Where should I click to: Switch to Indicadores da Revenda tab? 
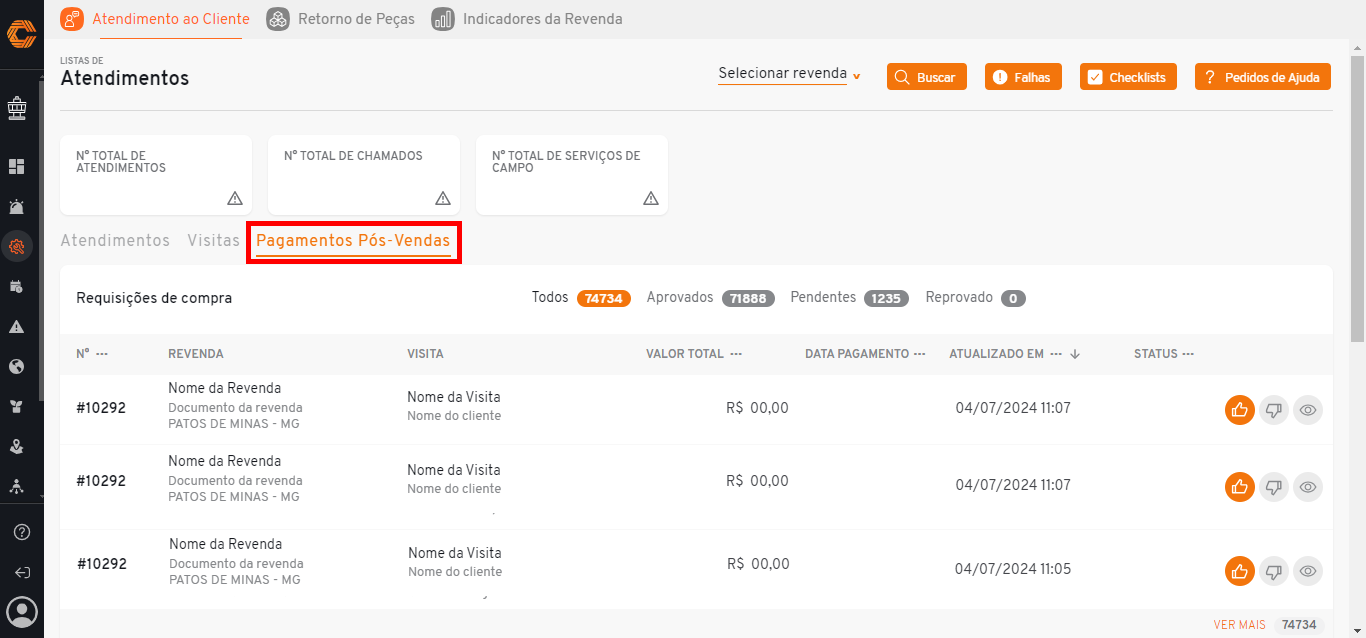(527, 19)
